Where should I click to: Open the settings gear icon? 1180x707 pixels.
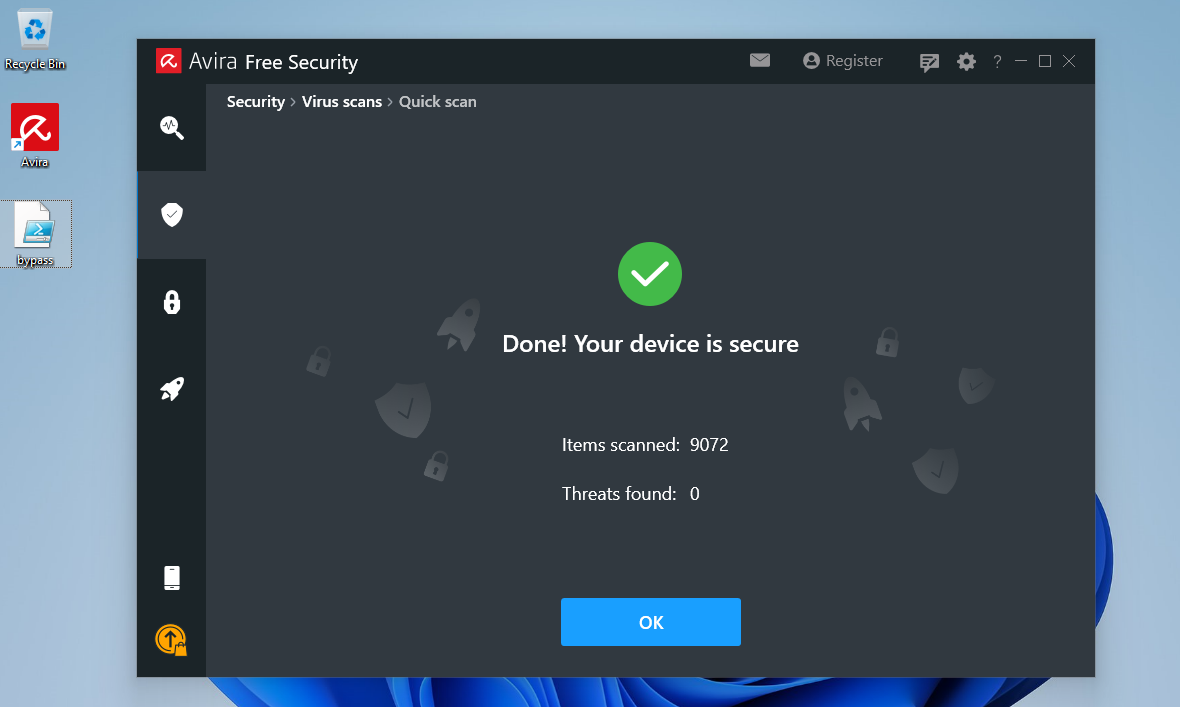point(966,62)
